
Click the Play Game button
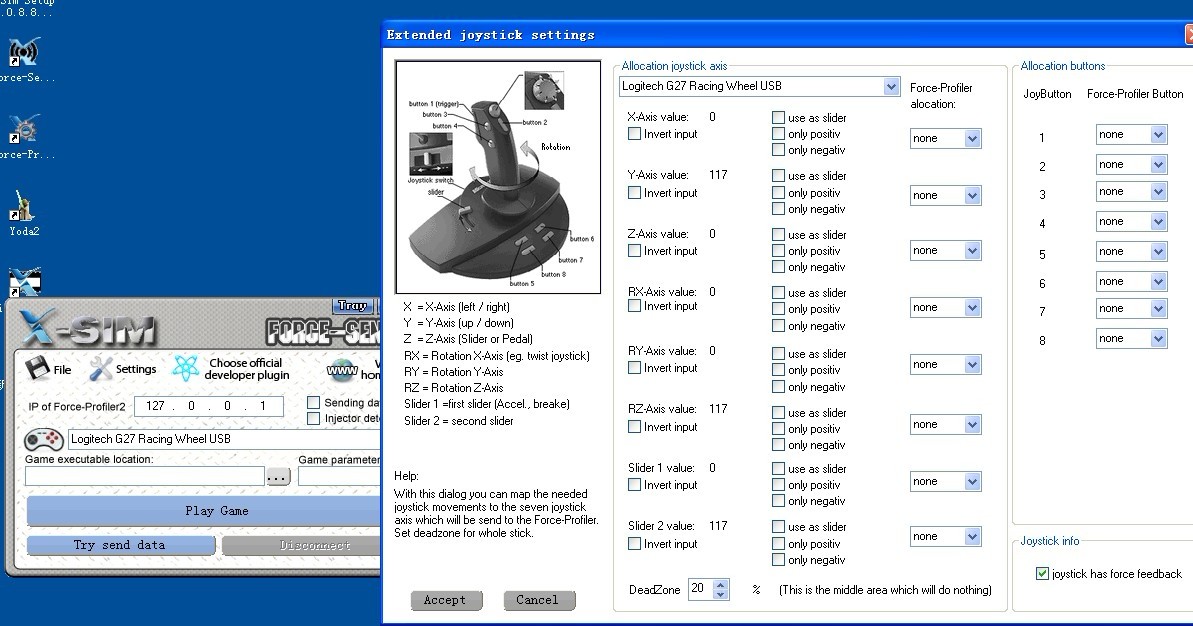204,511
